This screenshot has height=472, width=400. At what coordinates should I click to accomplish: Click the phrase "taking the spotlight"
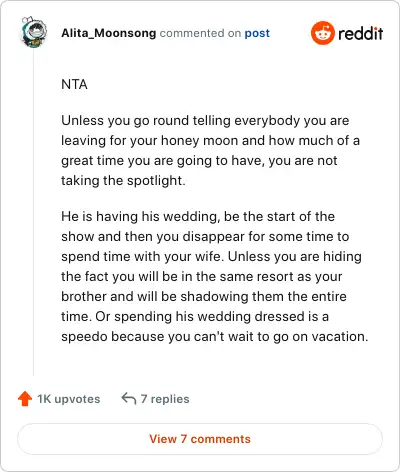click(x=122, y=181)
